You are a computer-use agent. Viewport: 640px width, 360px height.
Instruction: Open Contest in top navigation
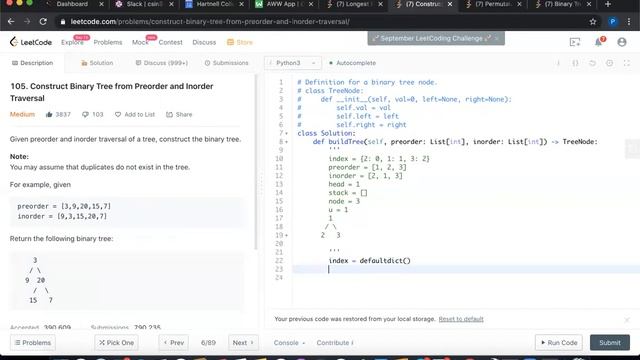pyautogui.click(x=171, y=42)
